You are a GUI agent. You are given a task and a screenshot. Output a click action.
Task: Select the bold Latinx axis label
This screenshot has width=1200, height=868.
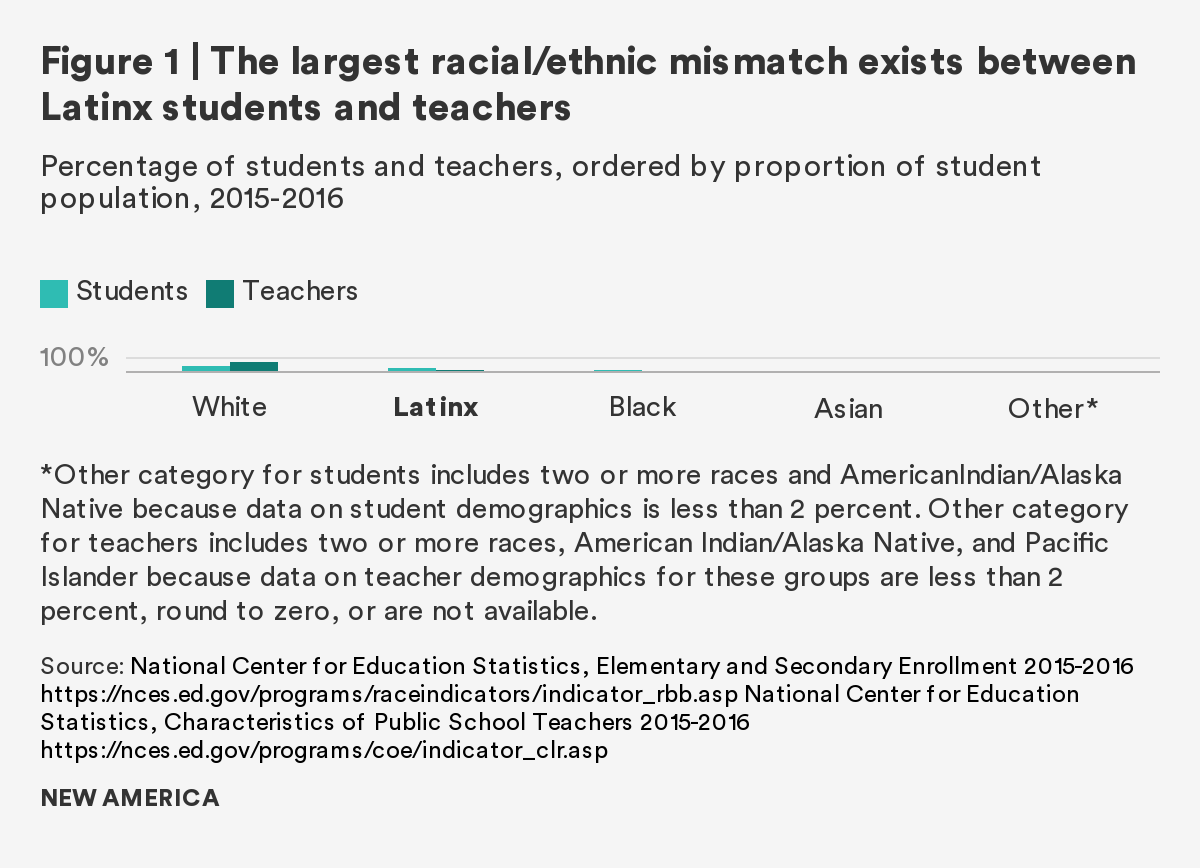click(436, 408)
